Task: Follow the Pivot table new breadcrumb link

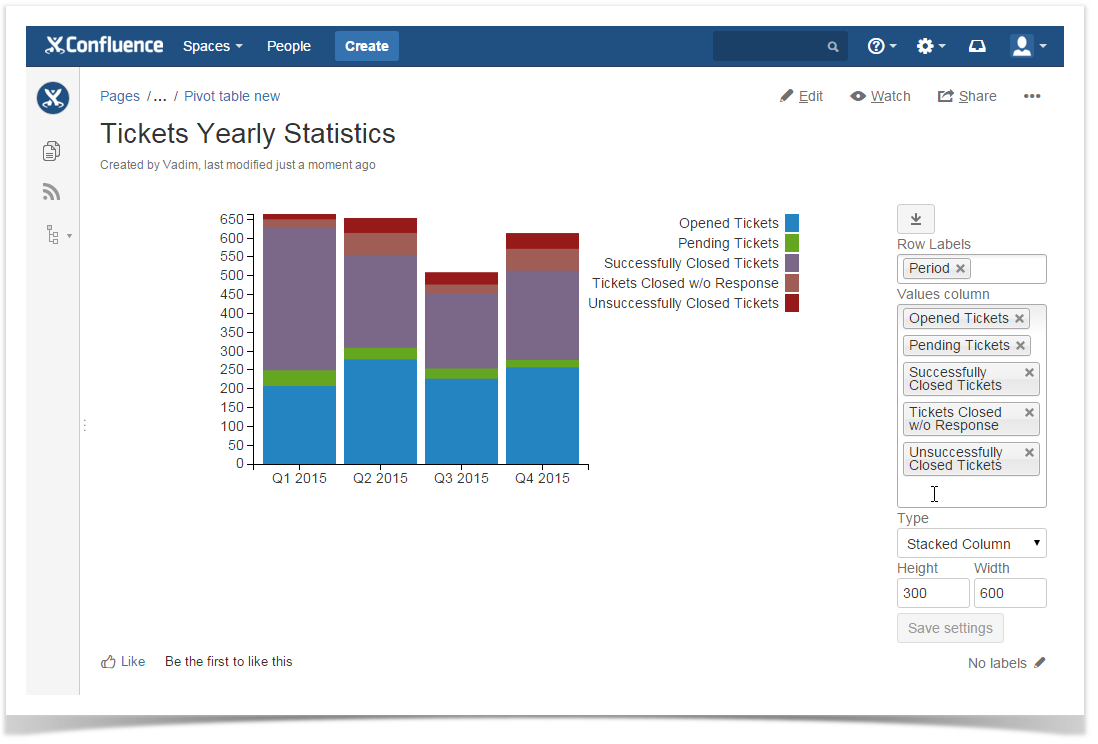Action: pos(232,96)
